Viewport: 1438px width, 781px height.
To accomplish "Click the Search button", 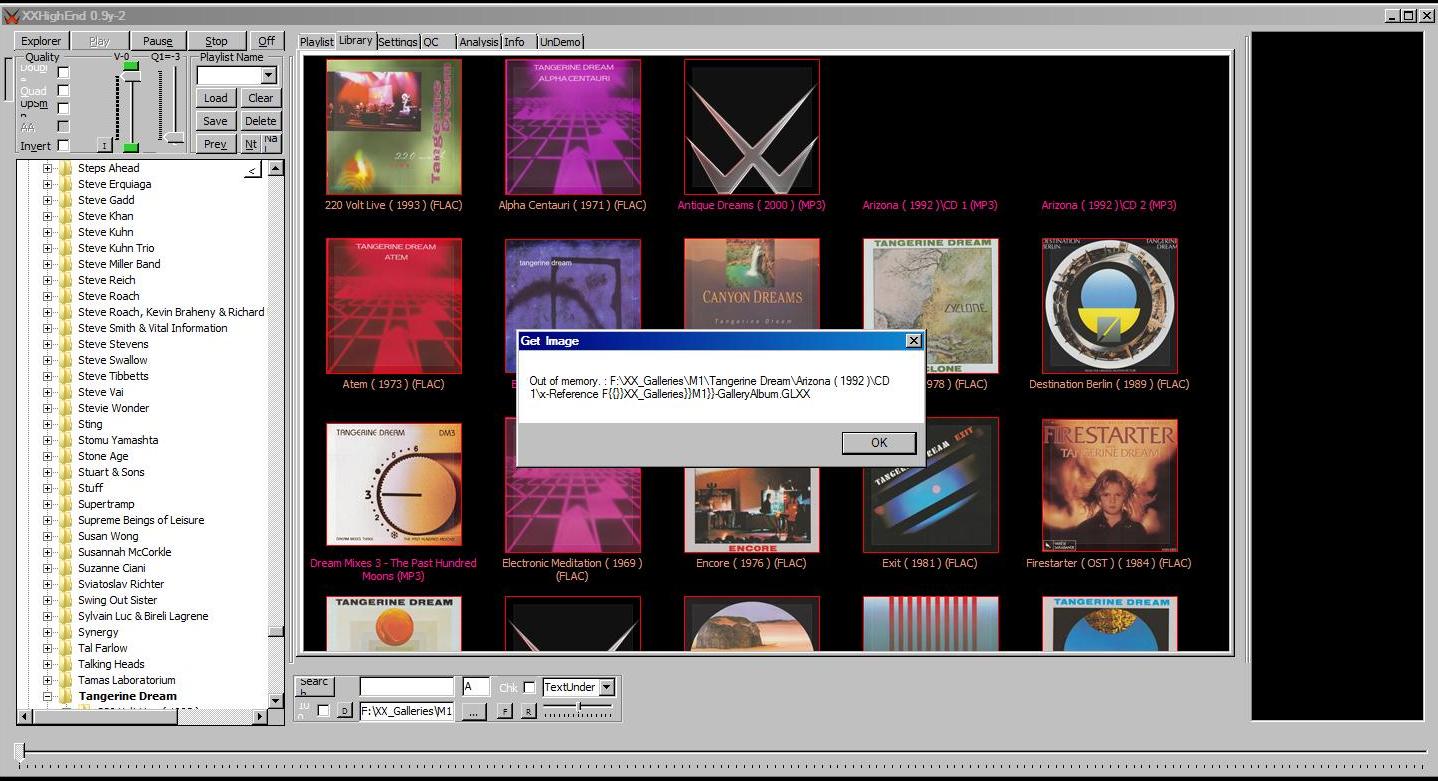I will pos(314,687).
